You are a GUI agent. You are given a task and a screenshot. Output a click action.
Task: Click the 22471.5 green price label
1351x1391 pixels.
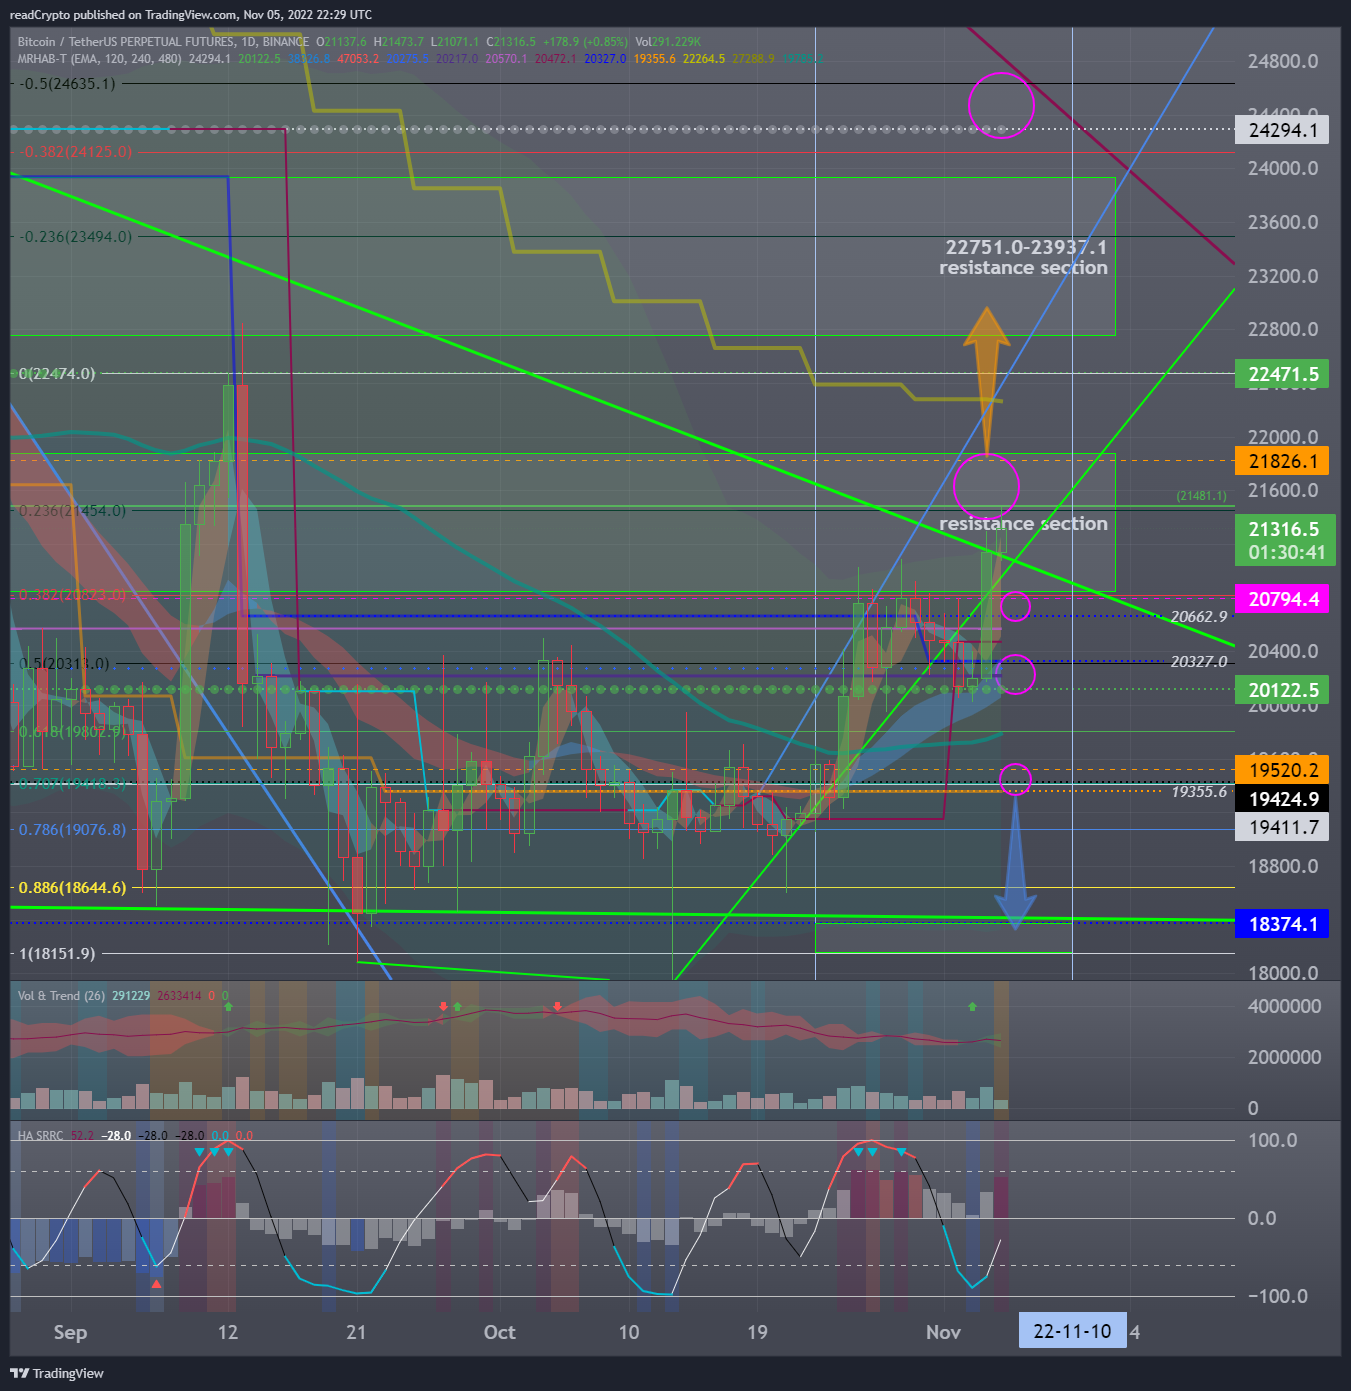[x=1282, y=374]
